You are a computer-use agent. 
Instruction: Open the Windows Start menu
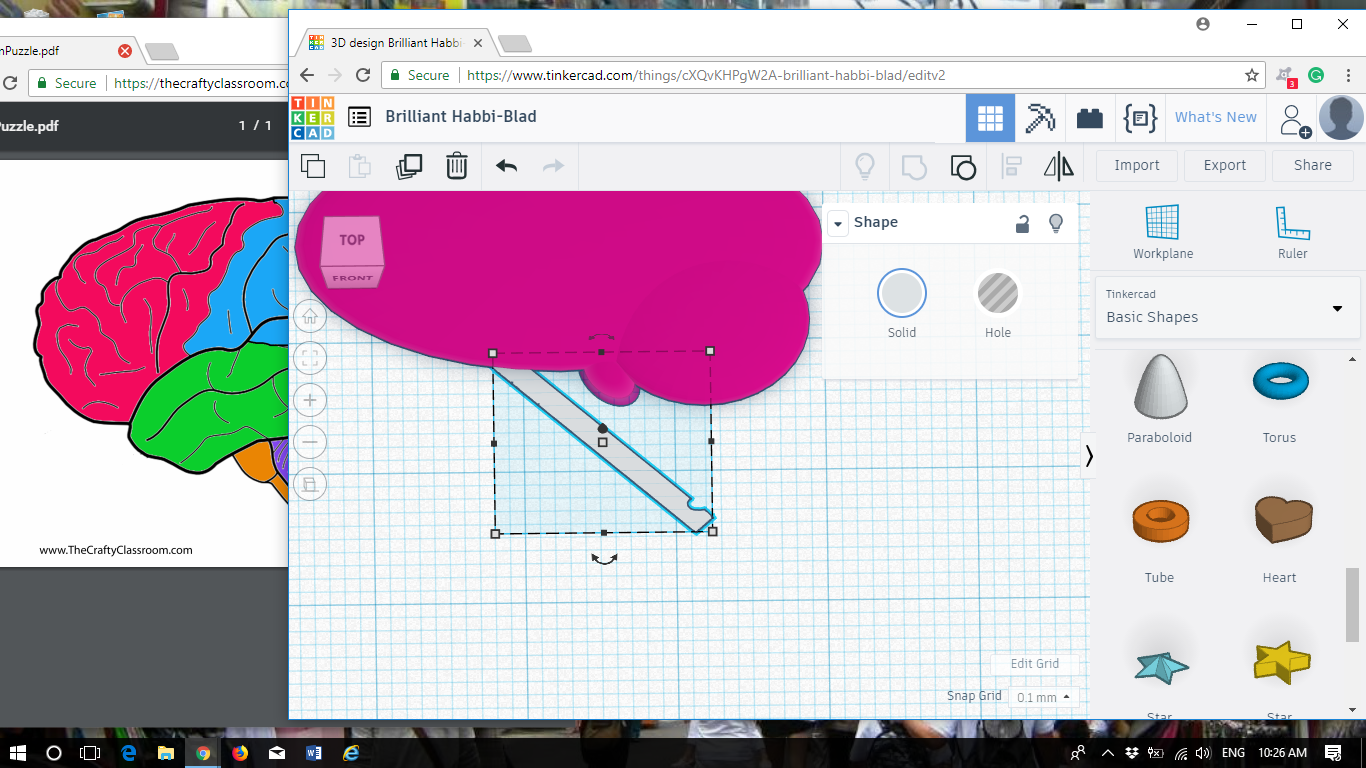click(x=17, y=752)
